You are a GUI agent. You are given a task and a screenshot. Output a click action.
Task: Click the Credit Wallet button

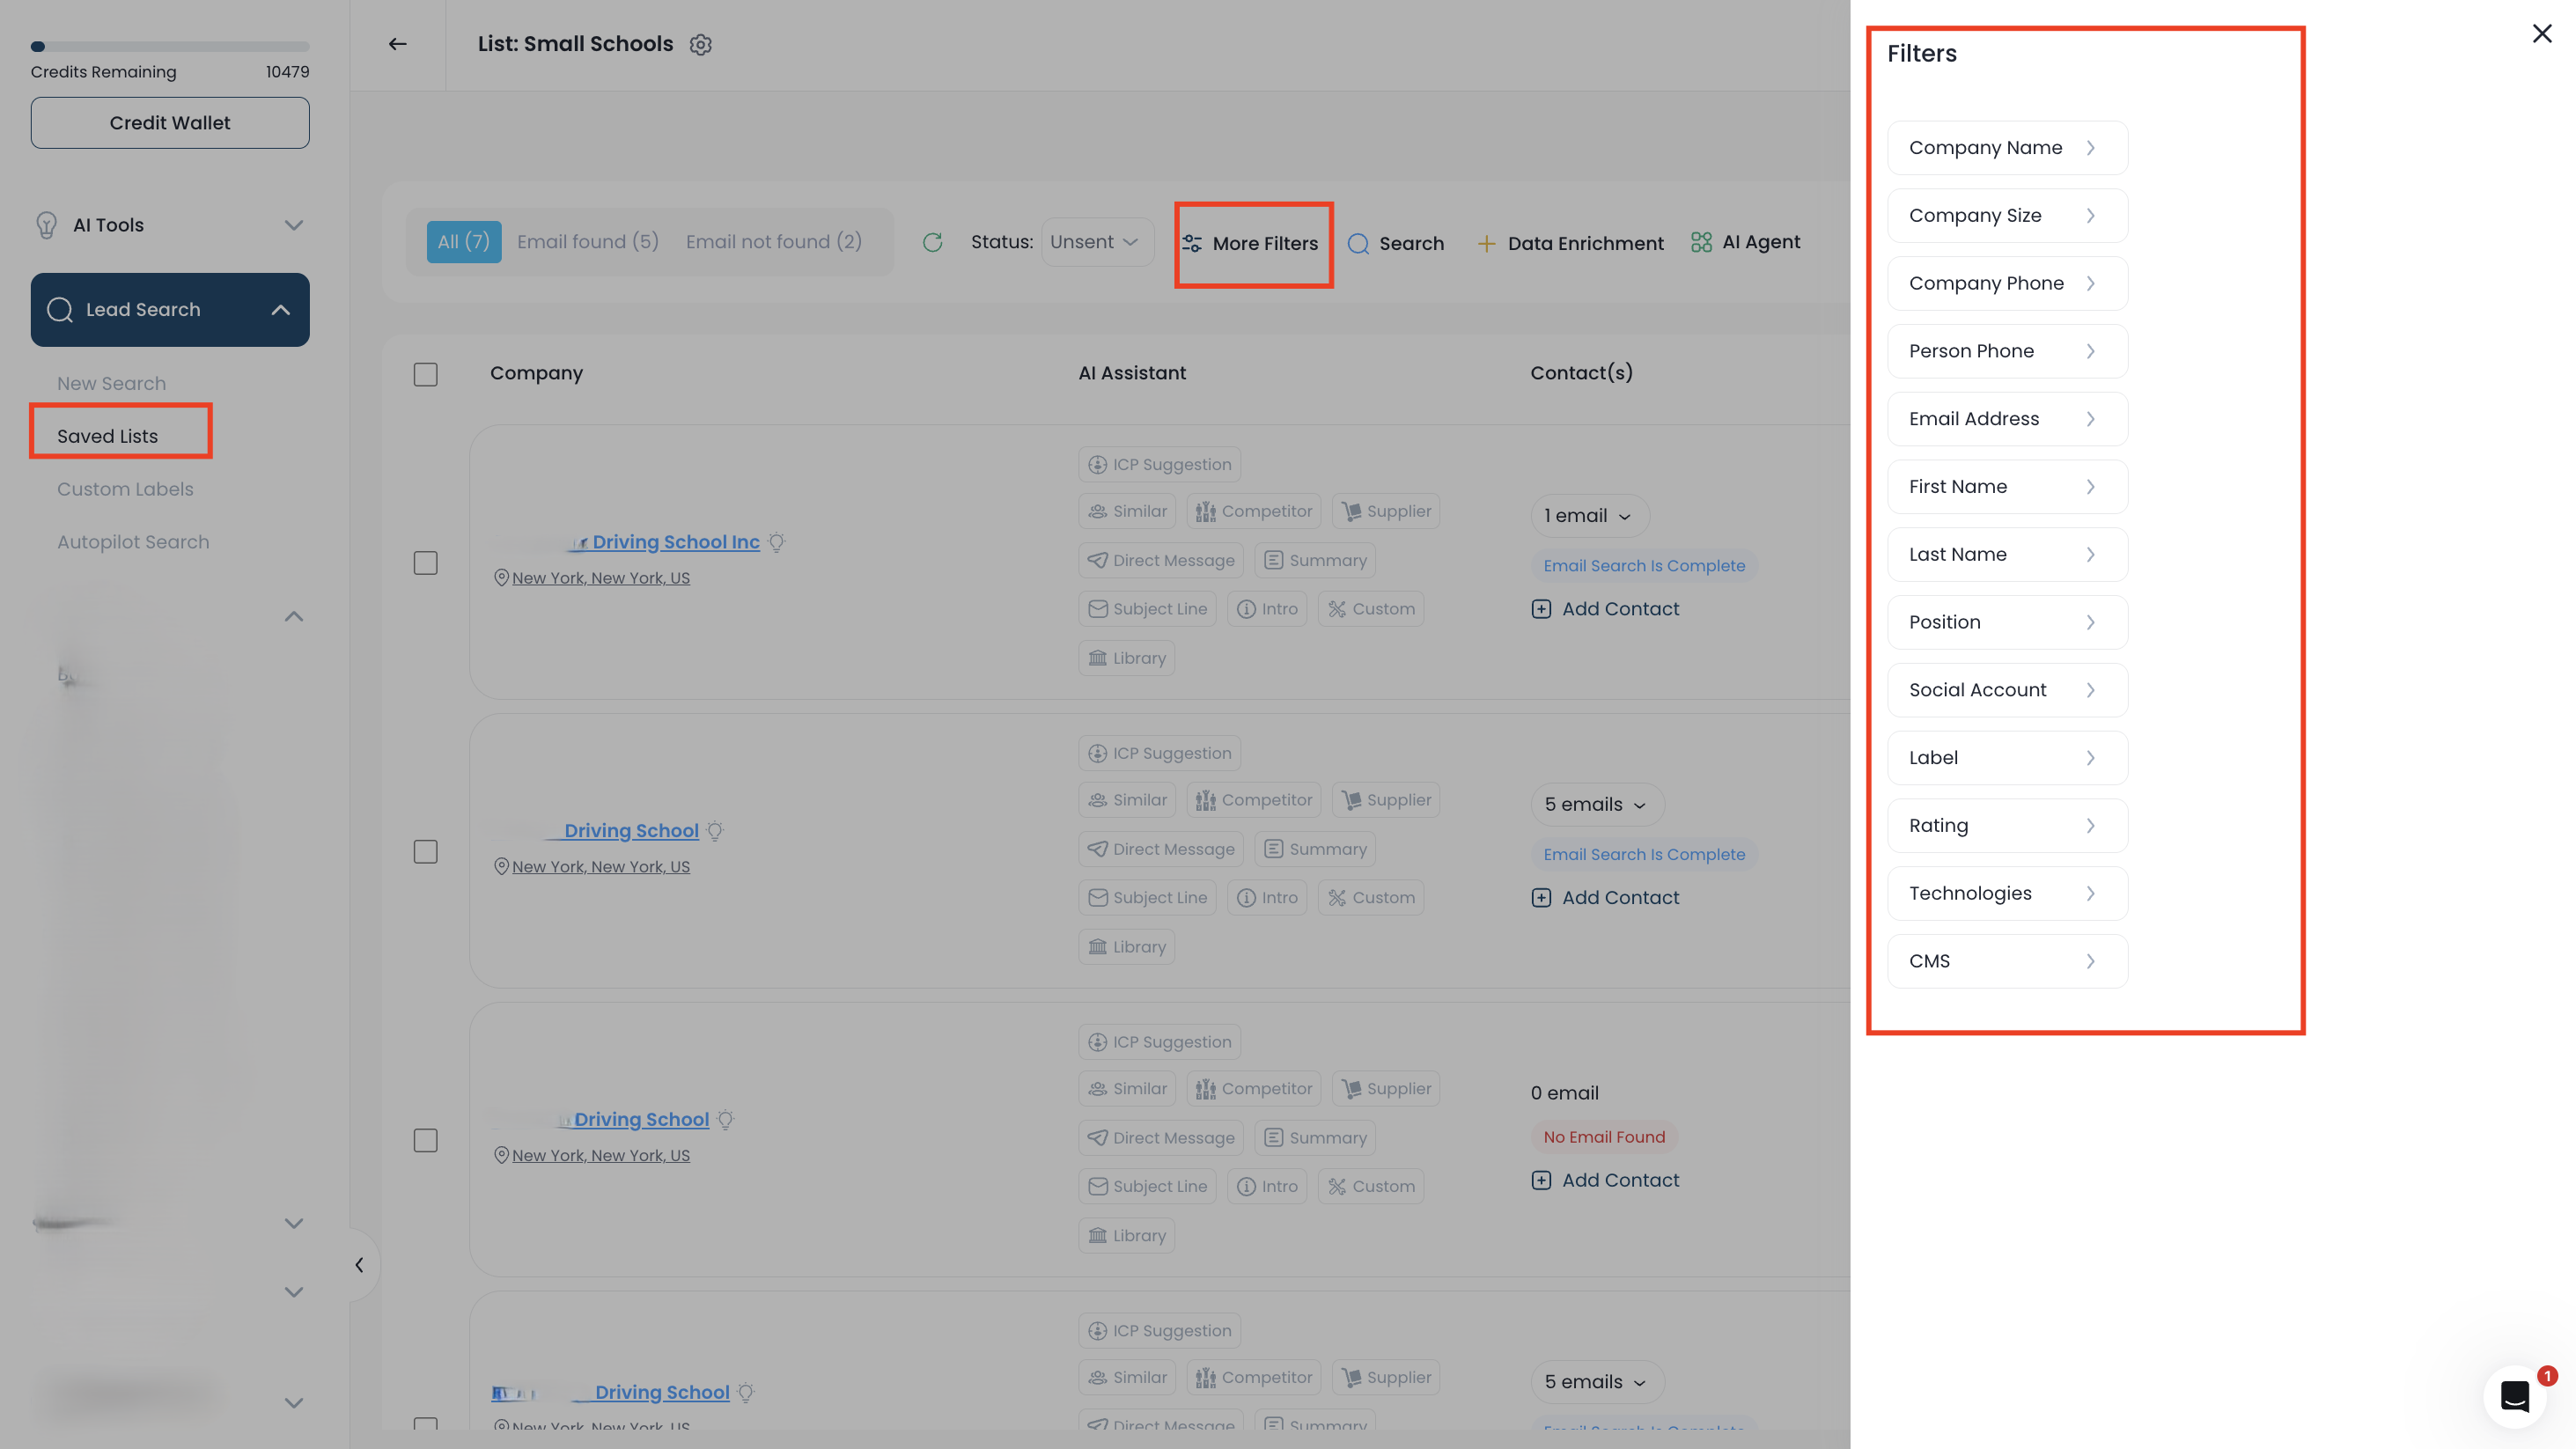tap(170, 123)
